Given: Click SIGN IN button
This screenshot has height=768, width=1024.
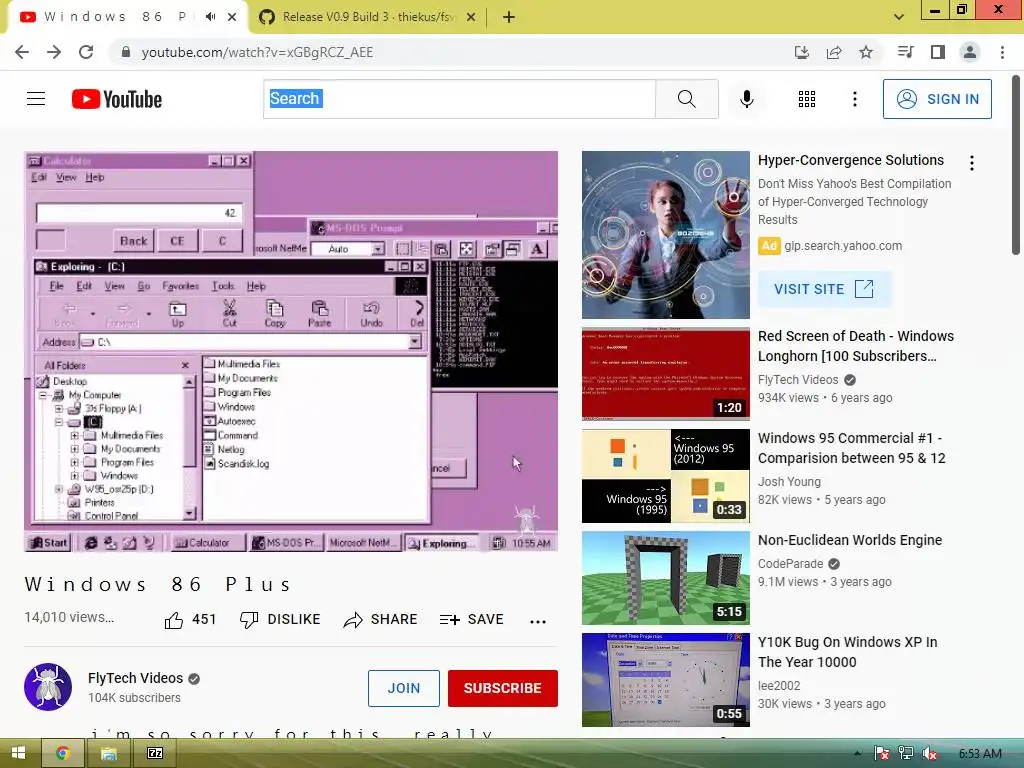Looking at the screenshot, I should [x=936, y=99].
